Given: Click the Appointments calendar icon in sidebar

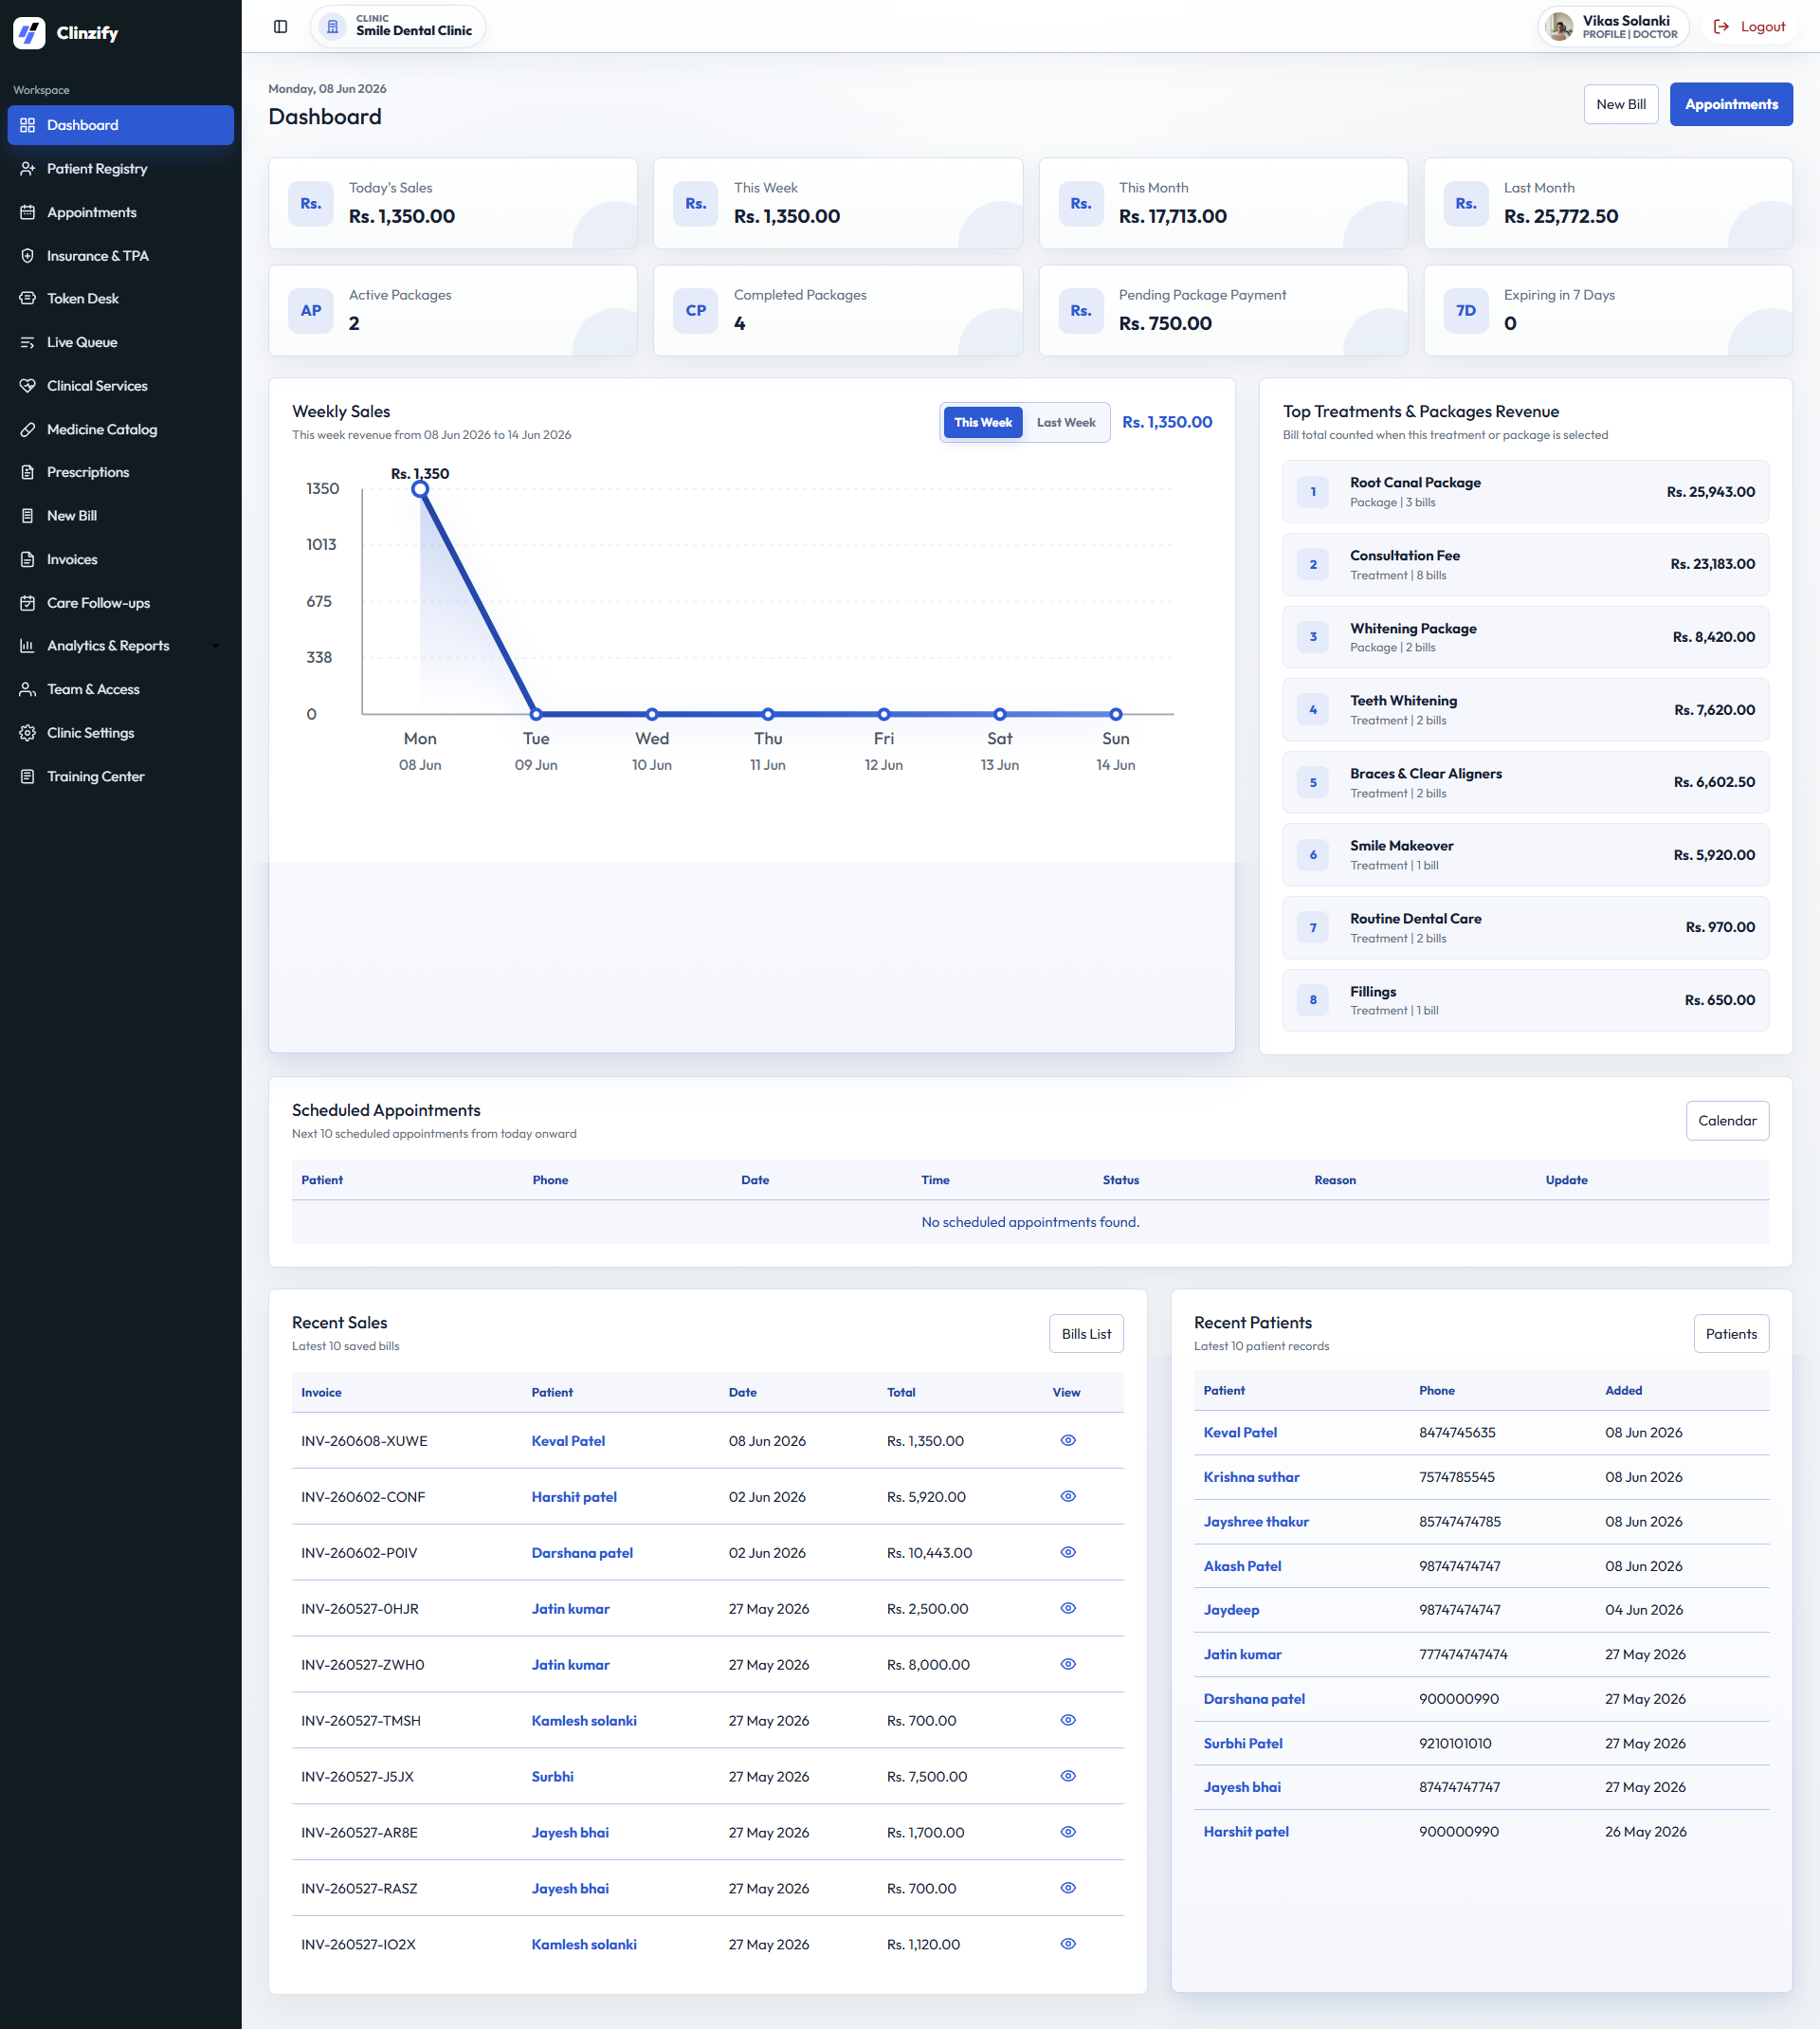Looking at the screenshot, I should [28, 212].
